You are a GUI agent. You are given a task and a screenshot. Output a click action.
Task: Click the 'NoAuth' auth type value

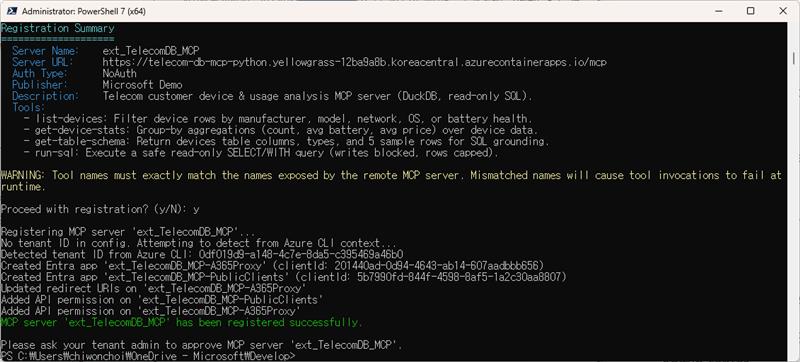coord(119,73)
